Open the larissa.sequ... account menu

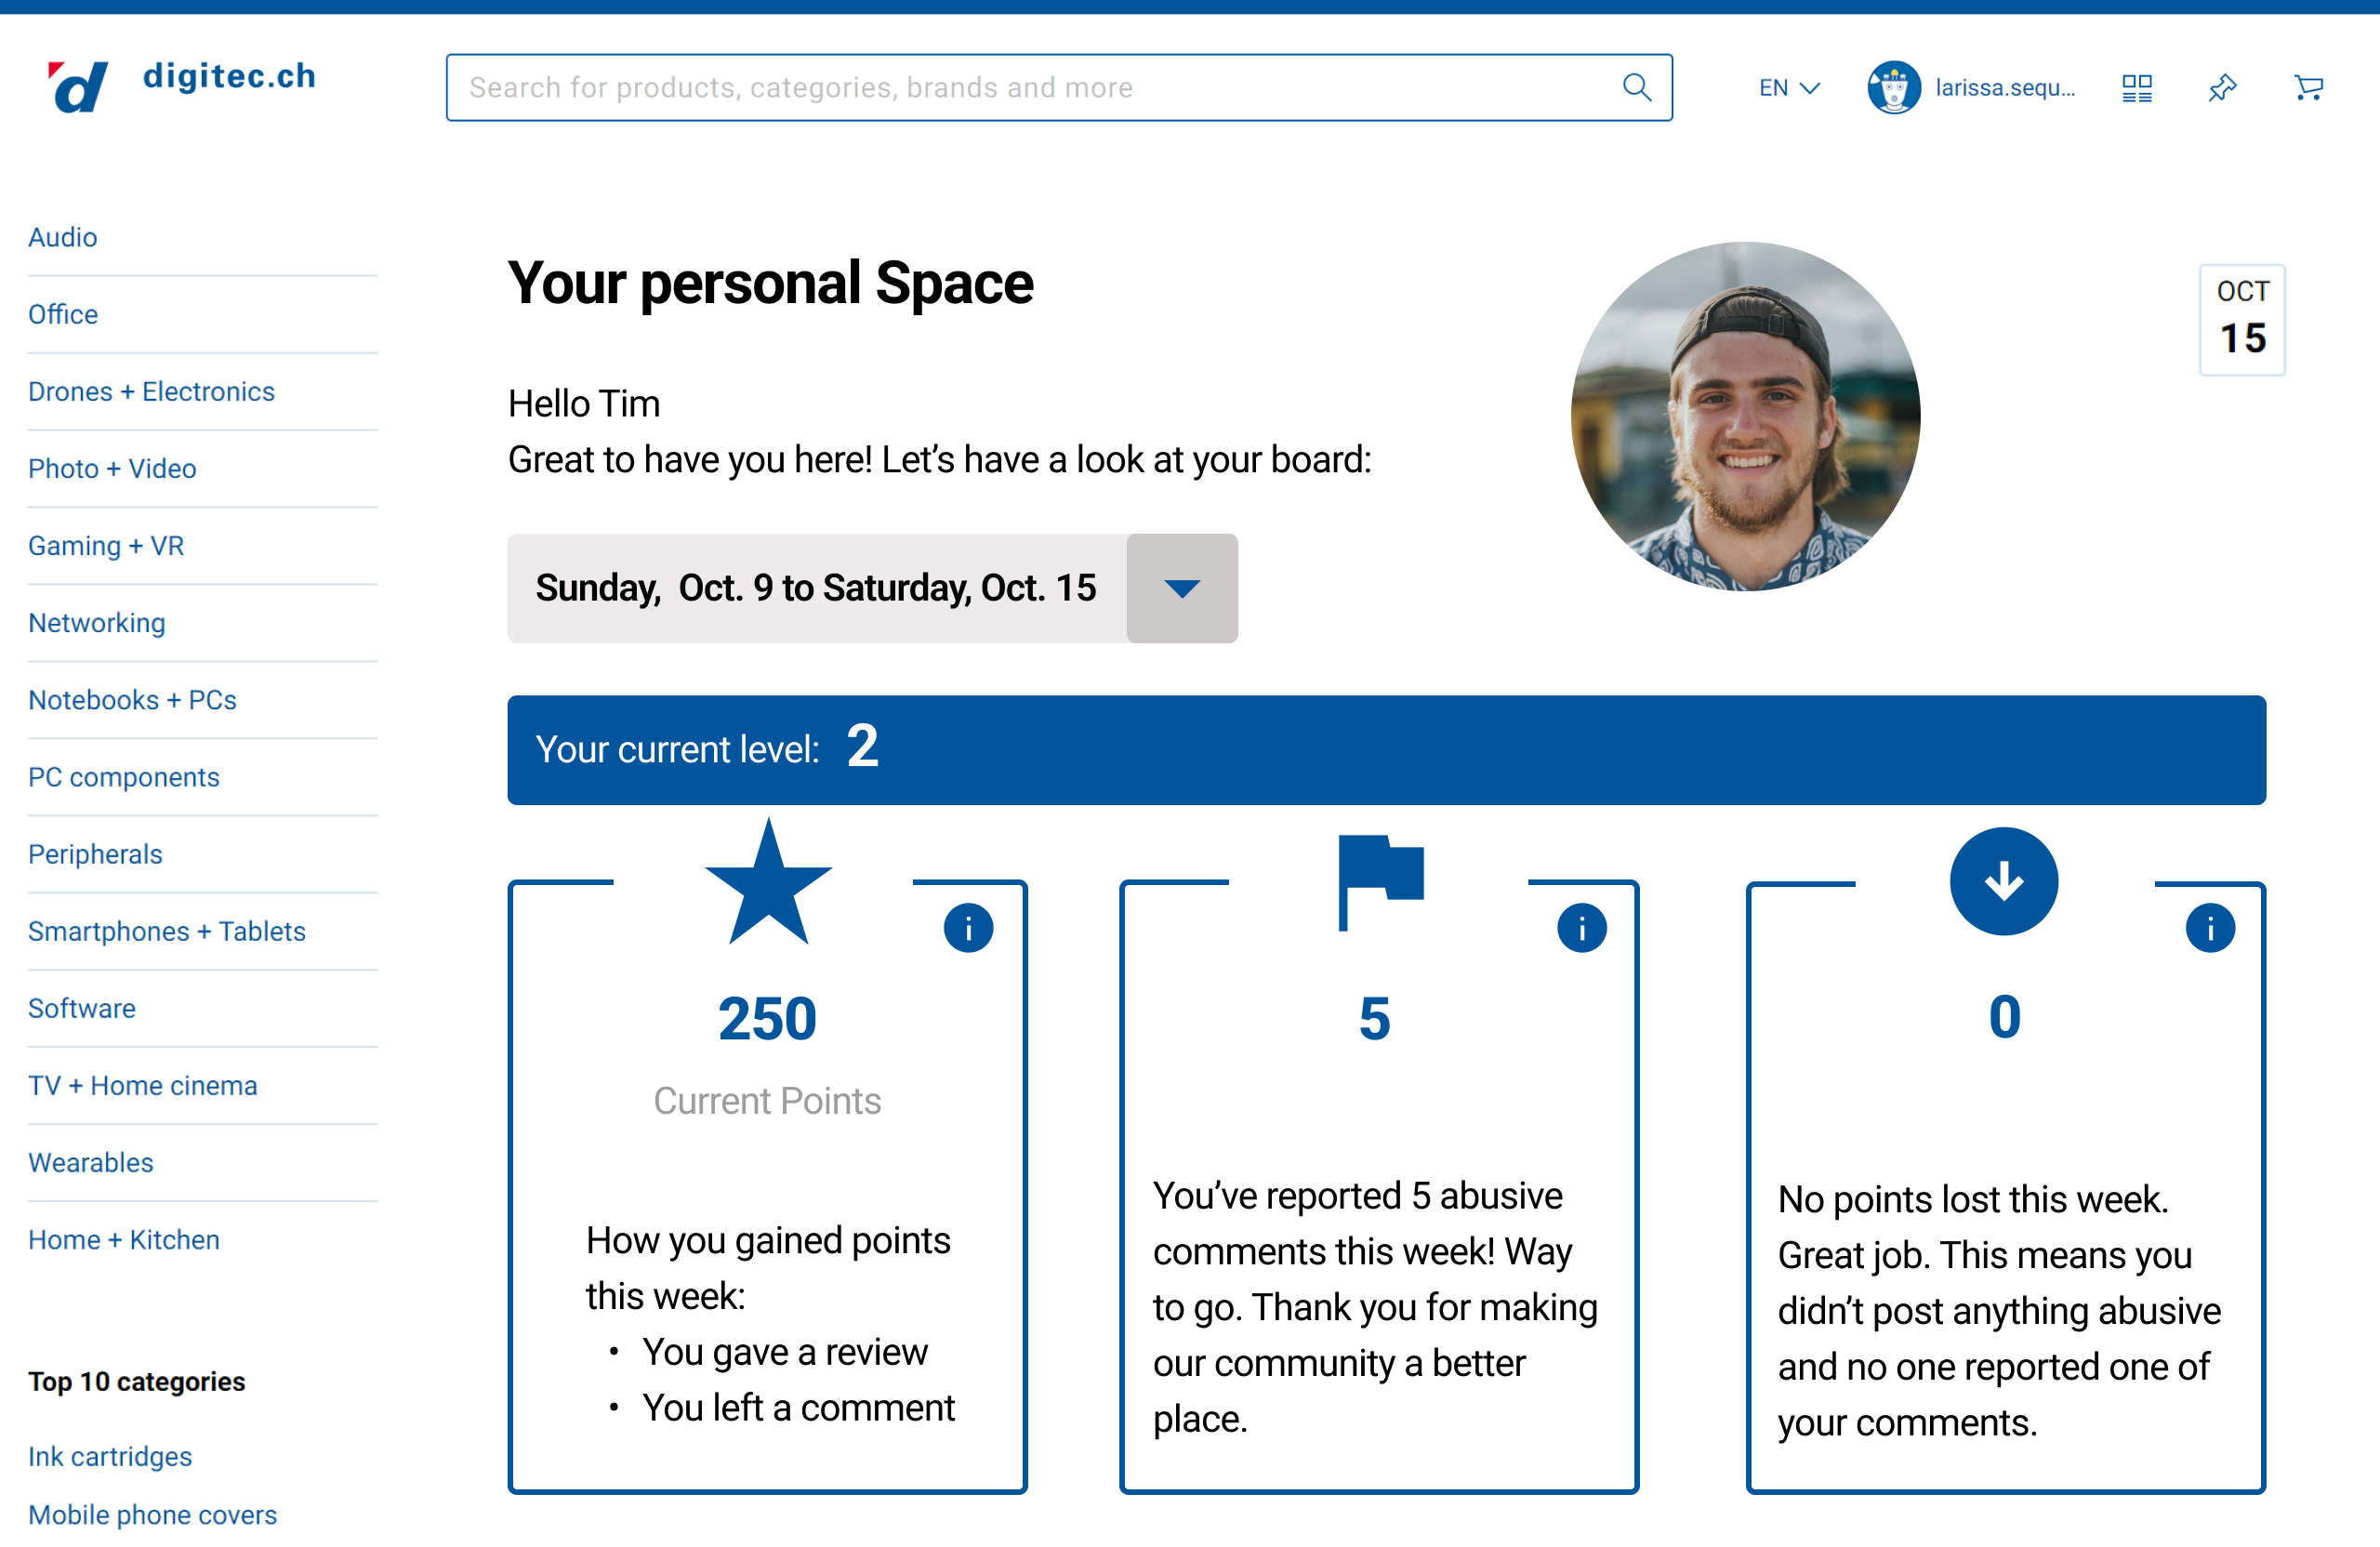2004,88
